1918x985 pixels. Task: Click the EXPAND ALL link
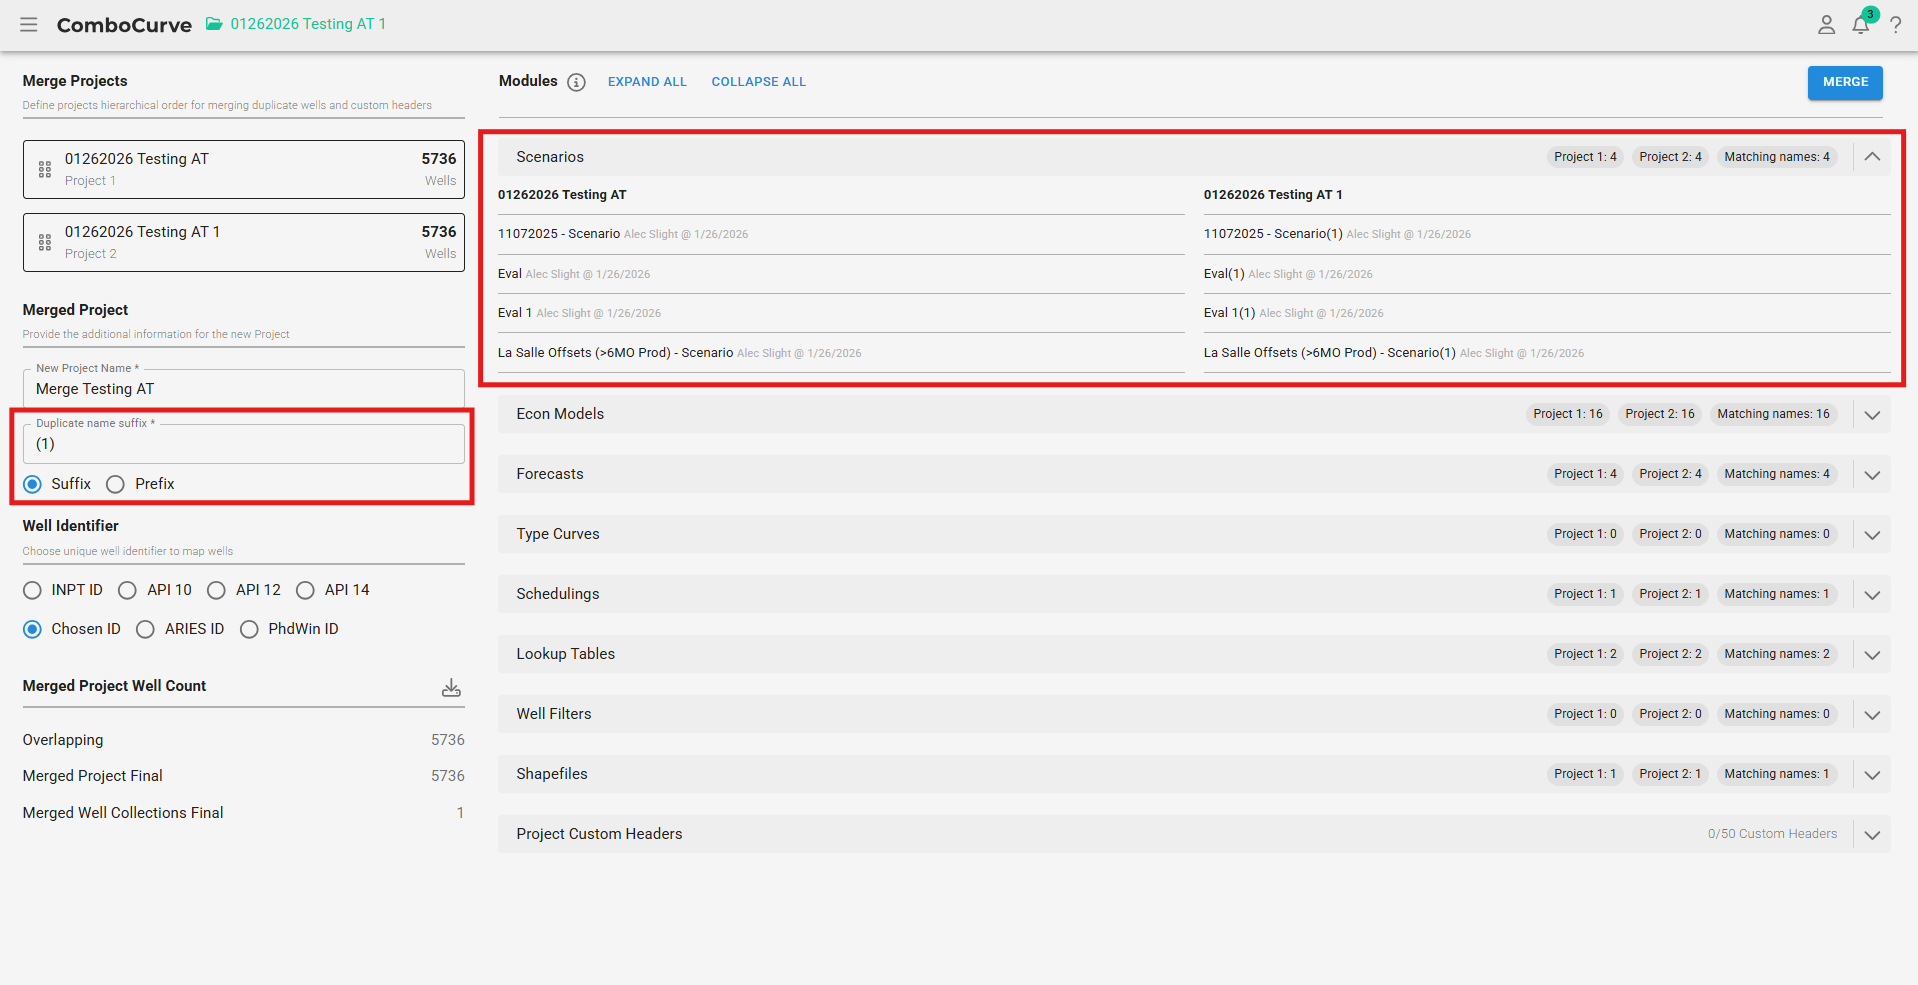tap(647, 82)
